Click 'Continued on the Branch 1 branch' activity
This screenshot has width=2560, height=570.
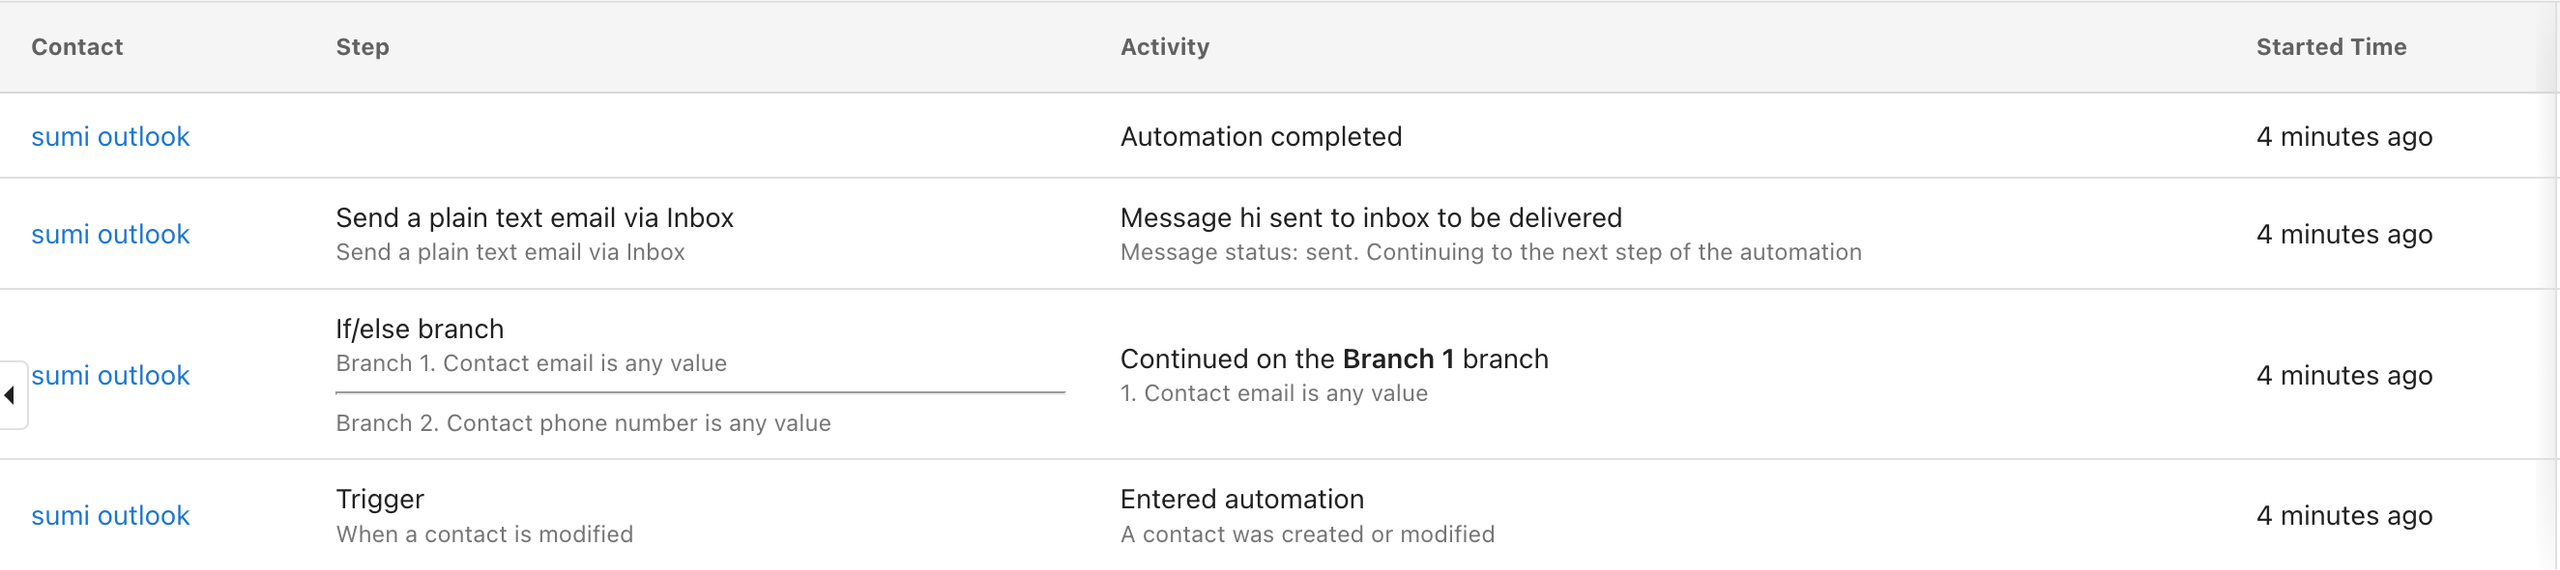click(x=1333, y=359)
